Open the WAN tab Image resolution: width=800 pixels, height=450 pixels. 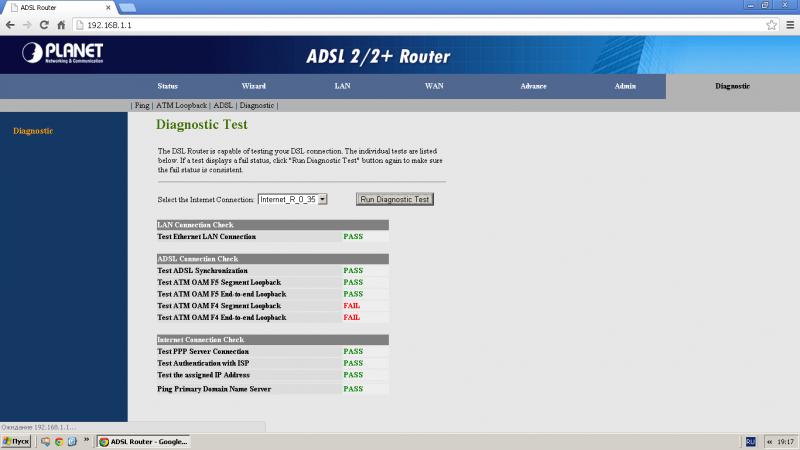pos(434,86)
